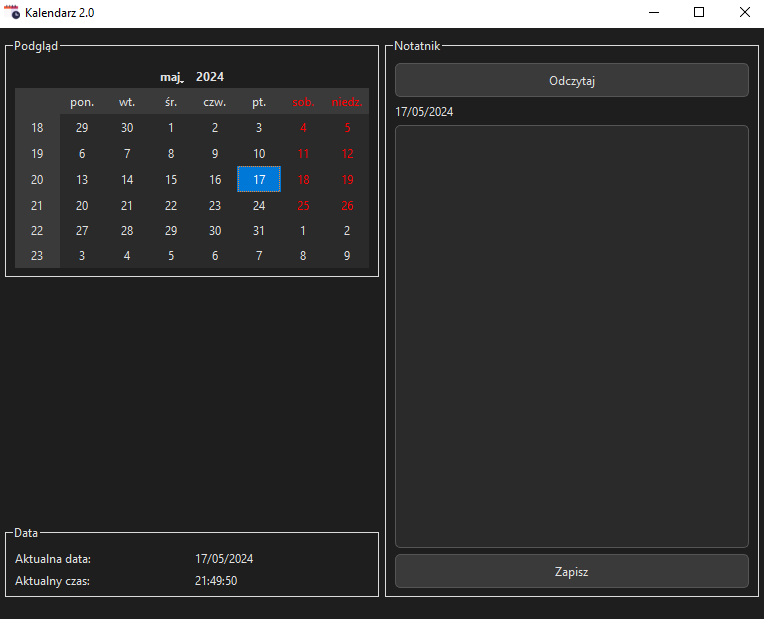The image size is (764, 619).
Task: Open the month selector labeled maj
Action: (x=172, y=77)
